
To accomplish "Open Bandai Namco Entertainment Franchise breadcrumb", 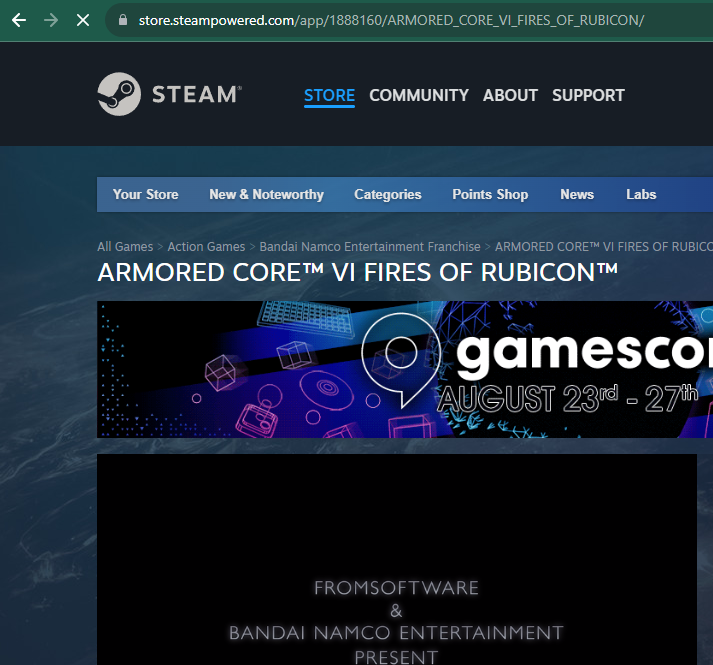I will click(x=370, y=247).
